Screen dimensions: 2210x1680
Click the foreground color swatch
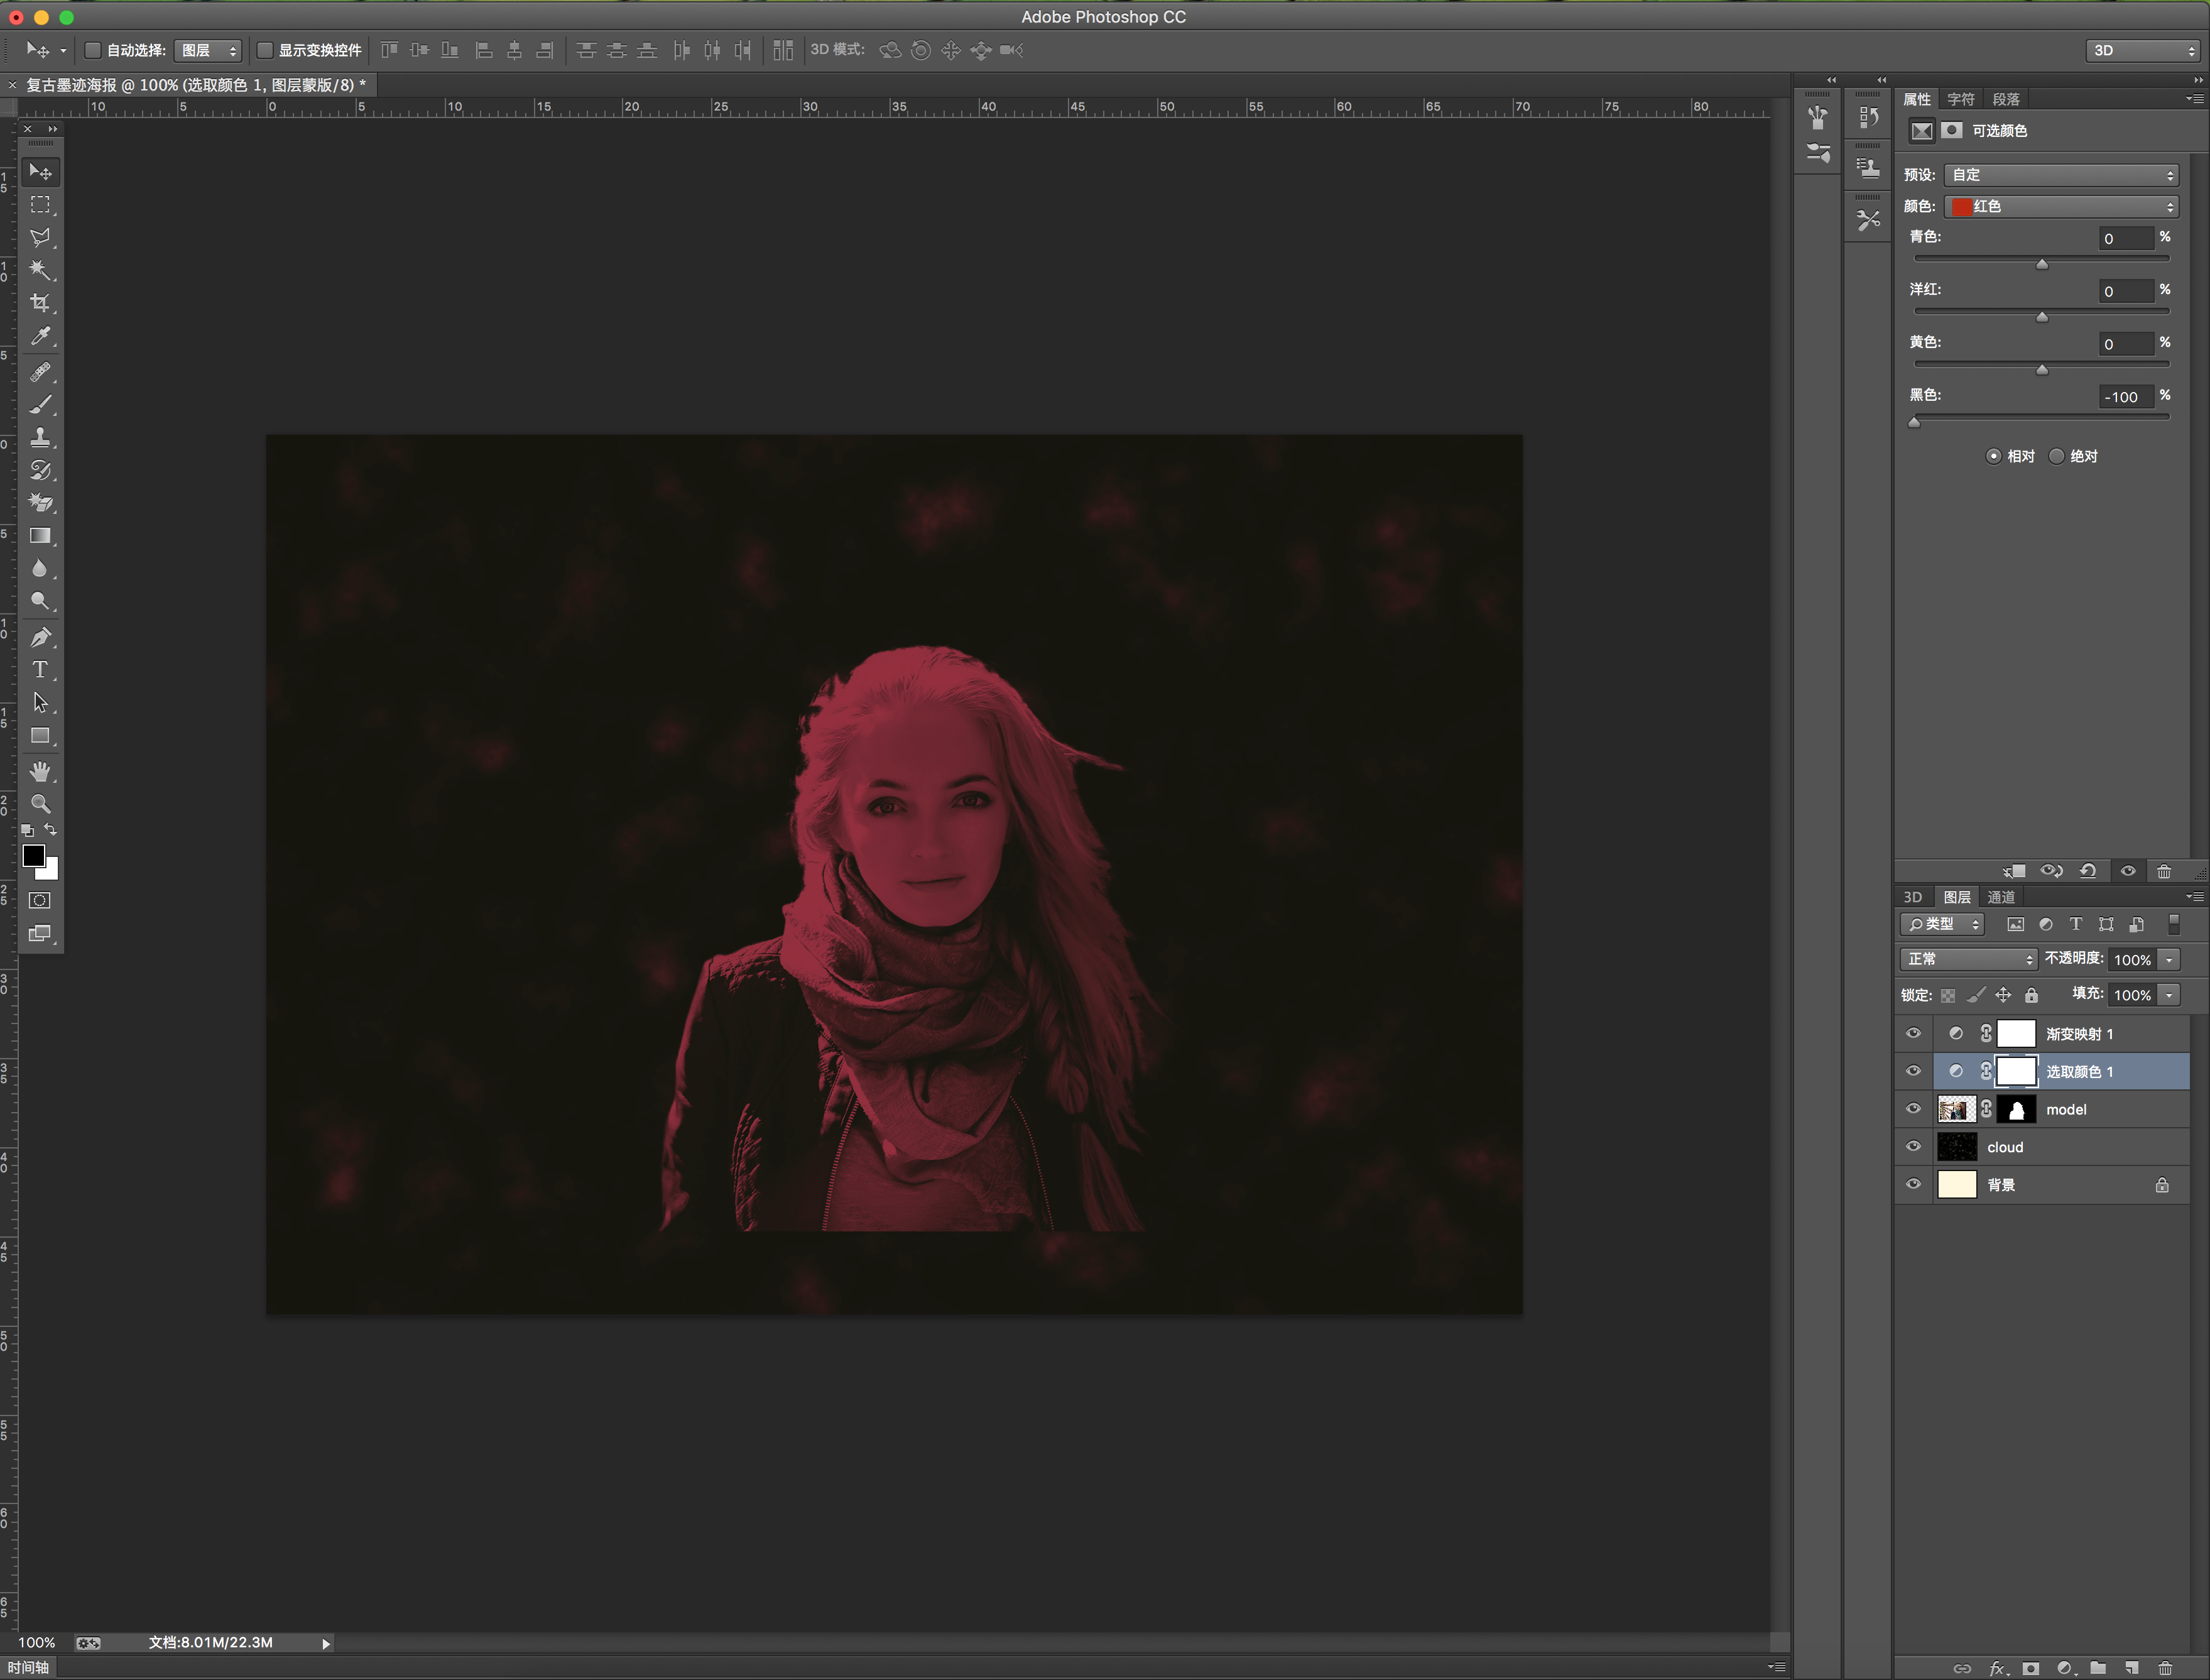[33, 856]
